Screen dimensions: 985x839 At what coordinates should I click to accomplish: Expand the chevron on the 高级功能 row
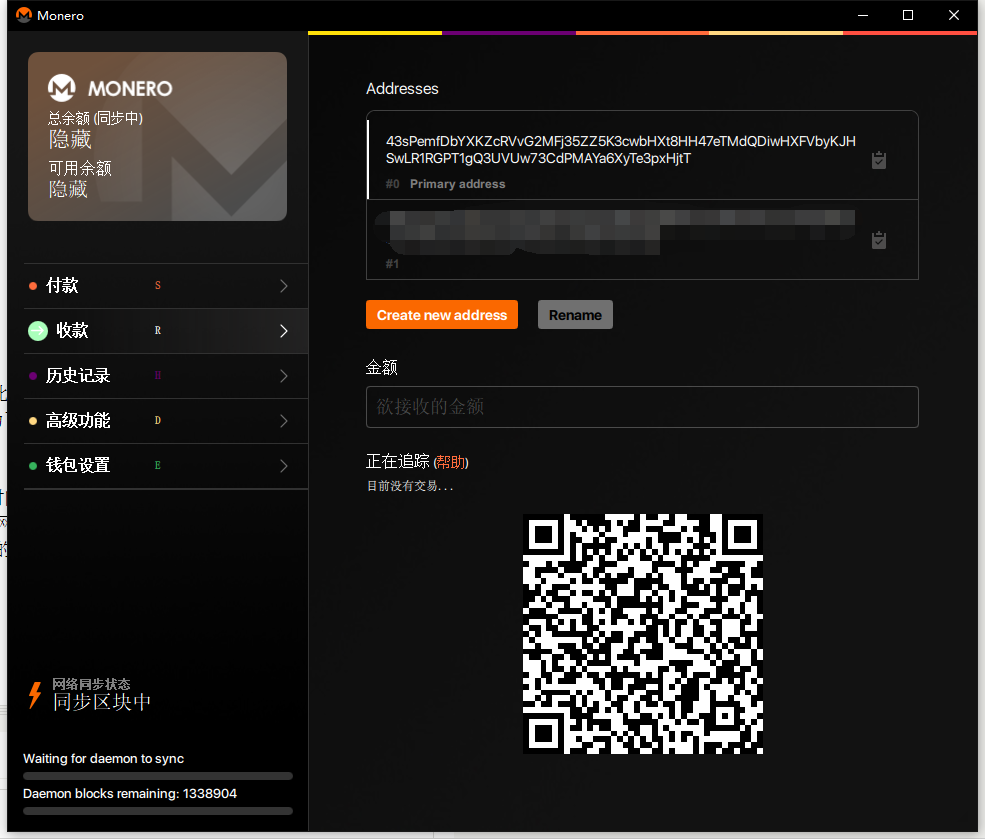(x=284, y=421)
